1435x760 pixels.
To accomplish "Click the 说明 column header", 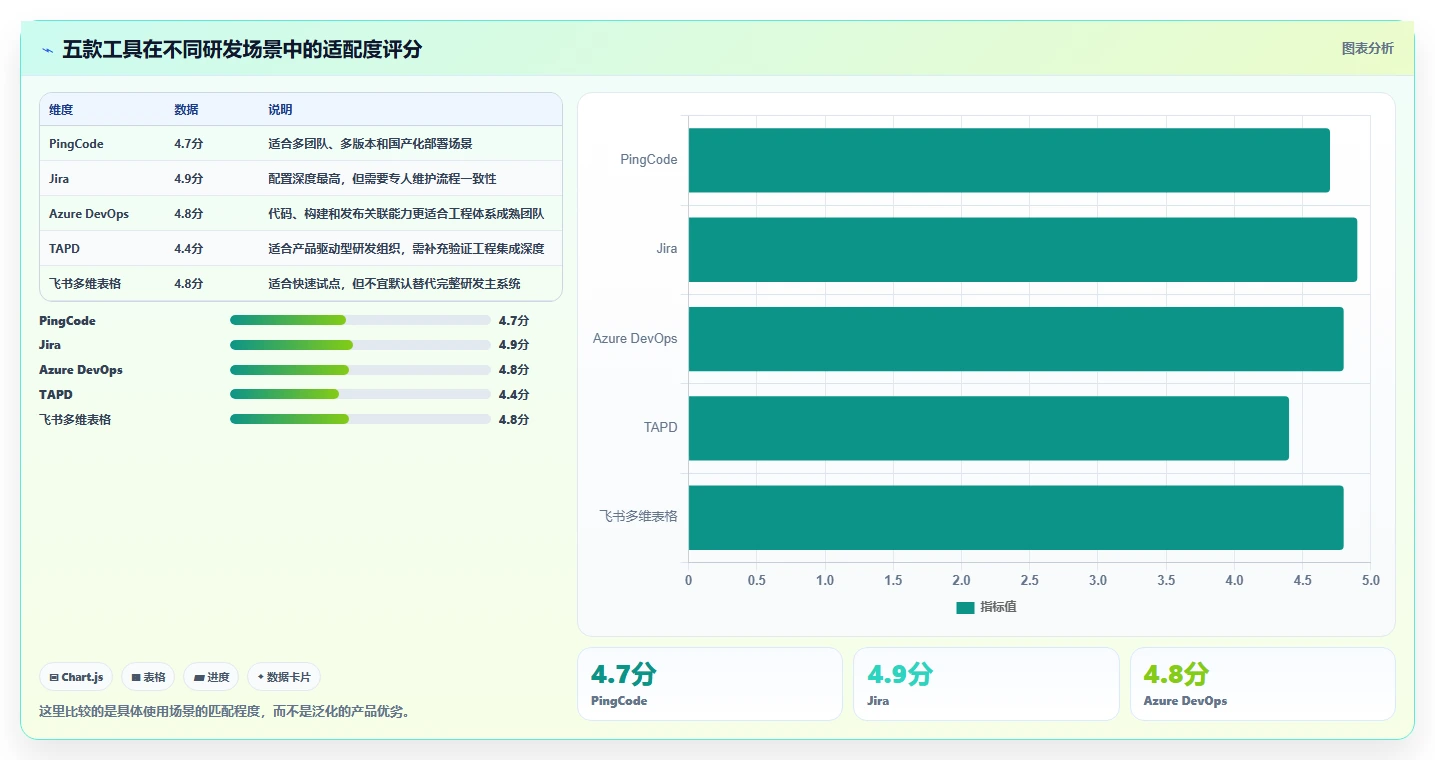I will click(x=280, y=110).
